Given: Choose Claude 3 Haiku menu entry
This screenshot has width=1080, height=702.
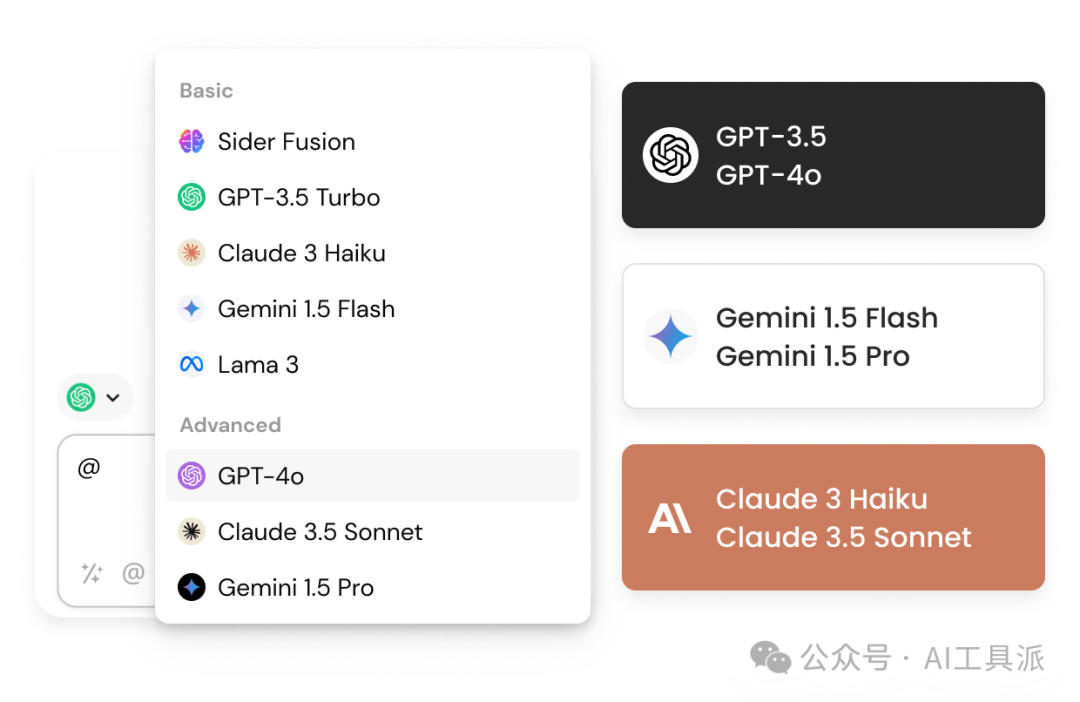Looking at the screenshot, I should (x=301, y=253).
